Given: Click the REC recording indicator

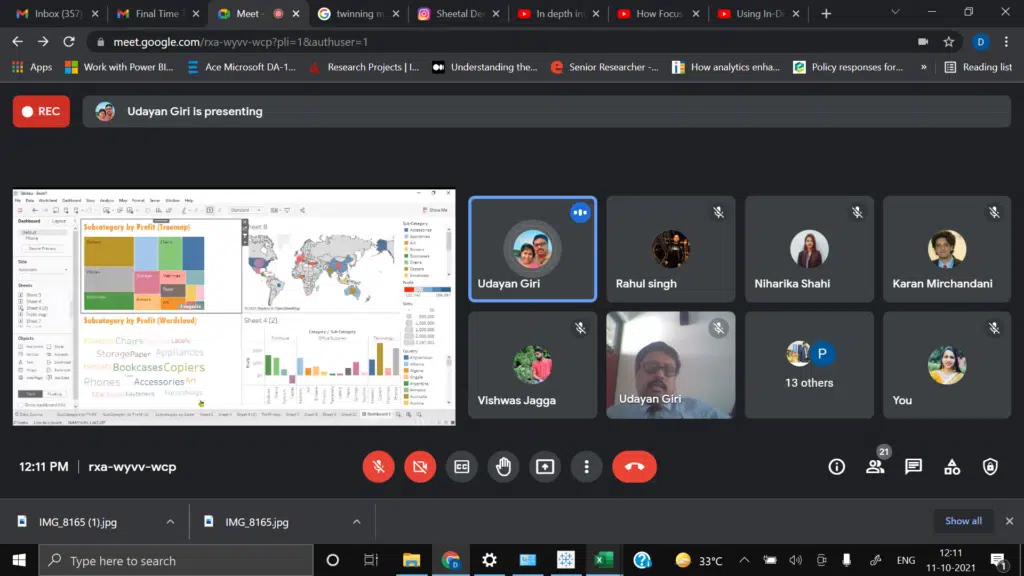Looking at the screenshot, I should point(41,112).
